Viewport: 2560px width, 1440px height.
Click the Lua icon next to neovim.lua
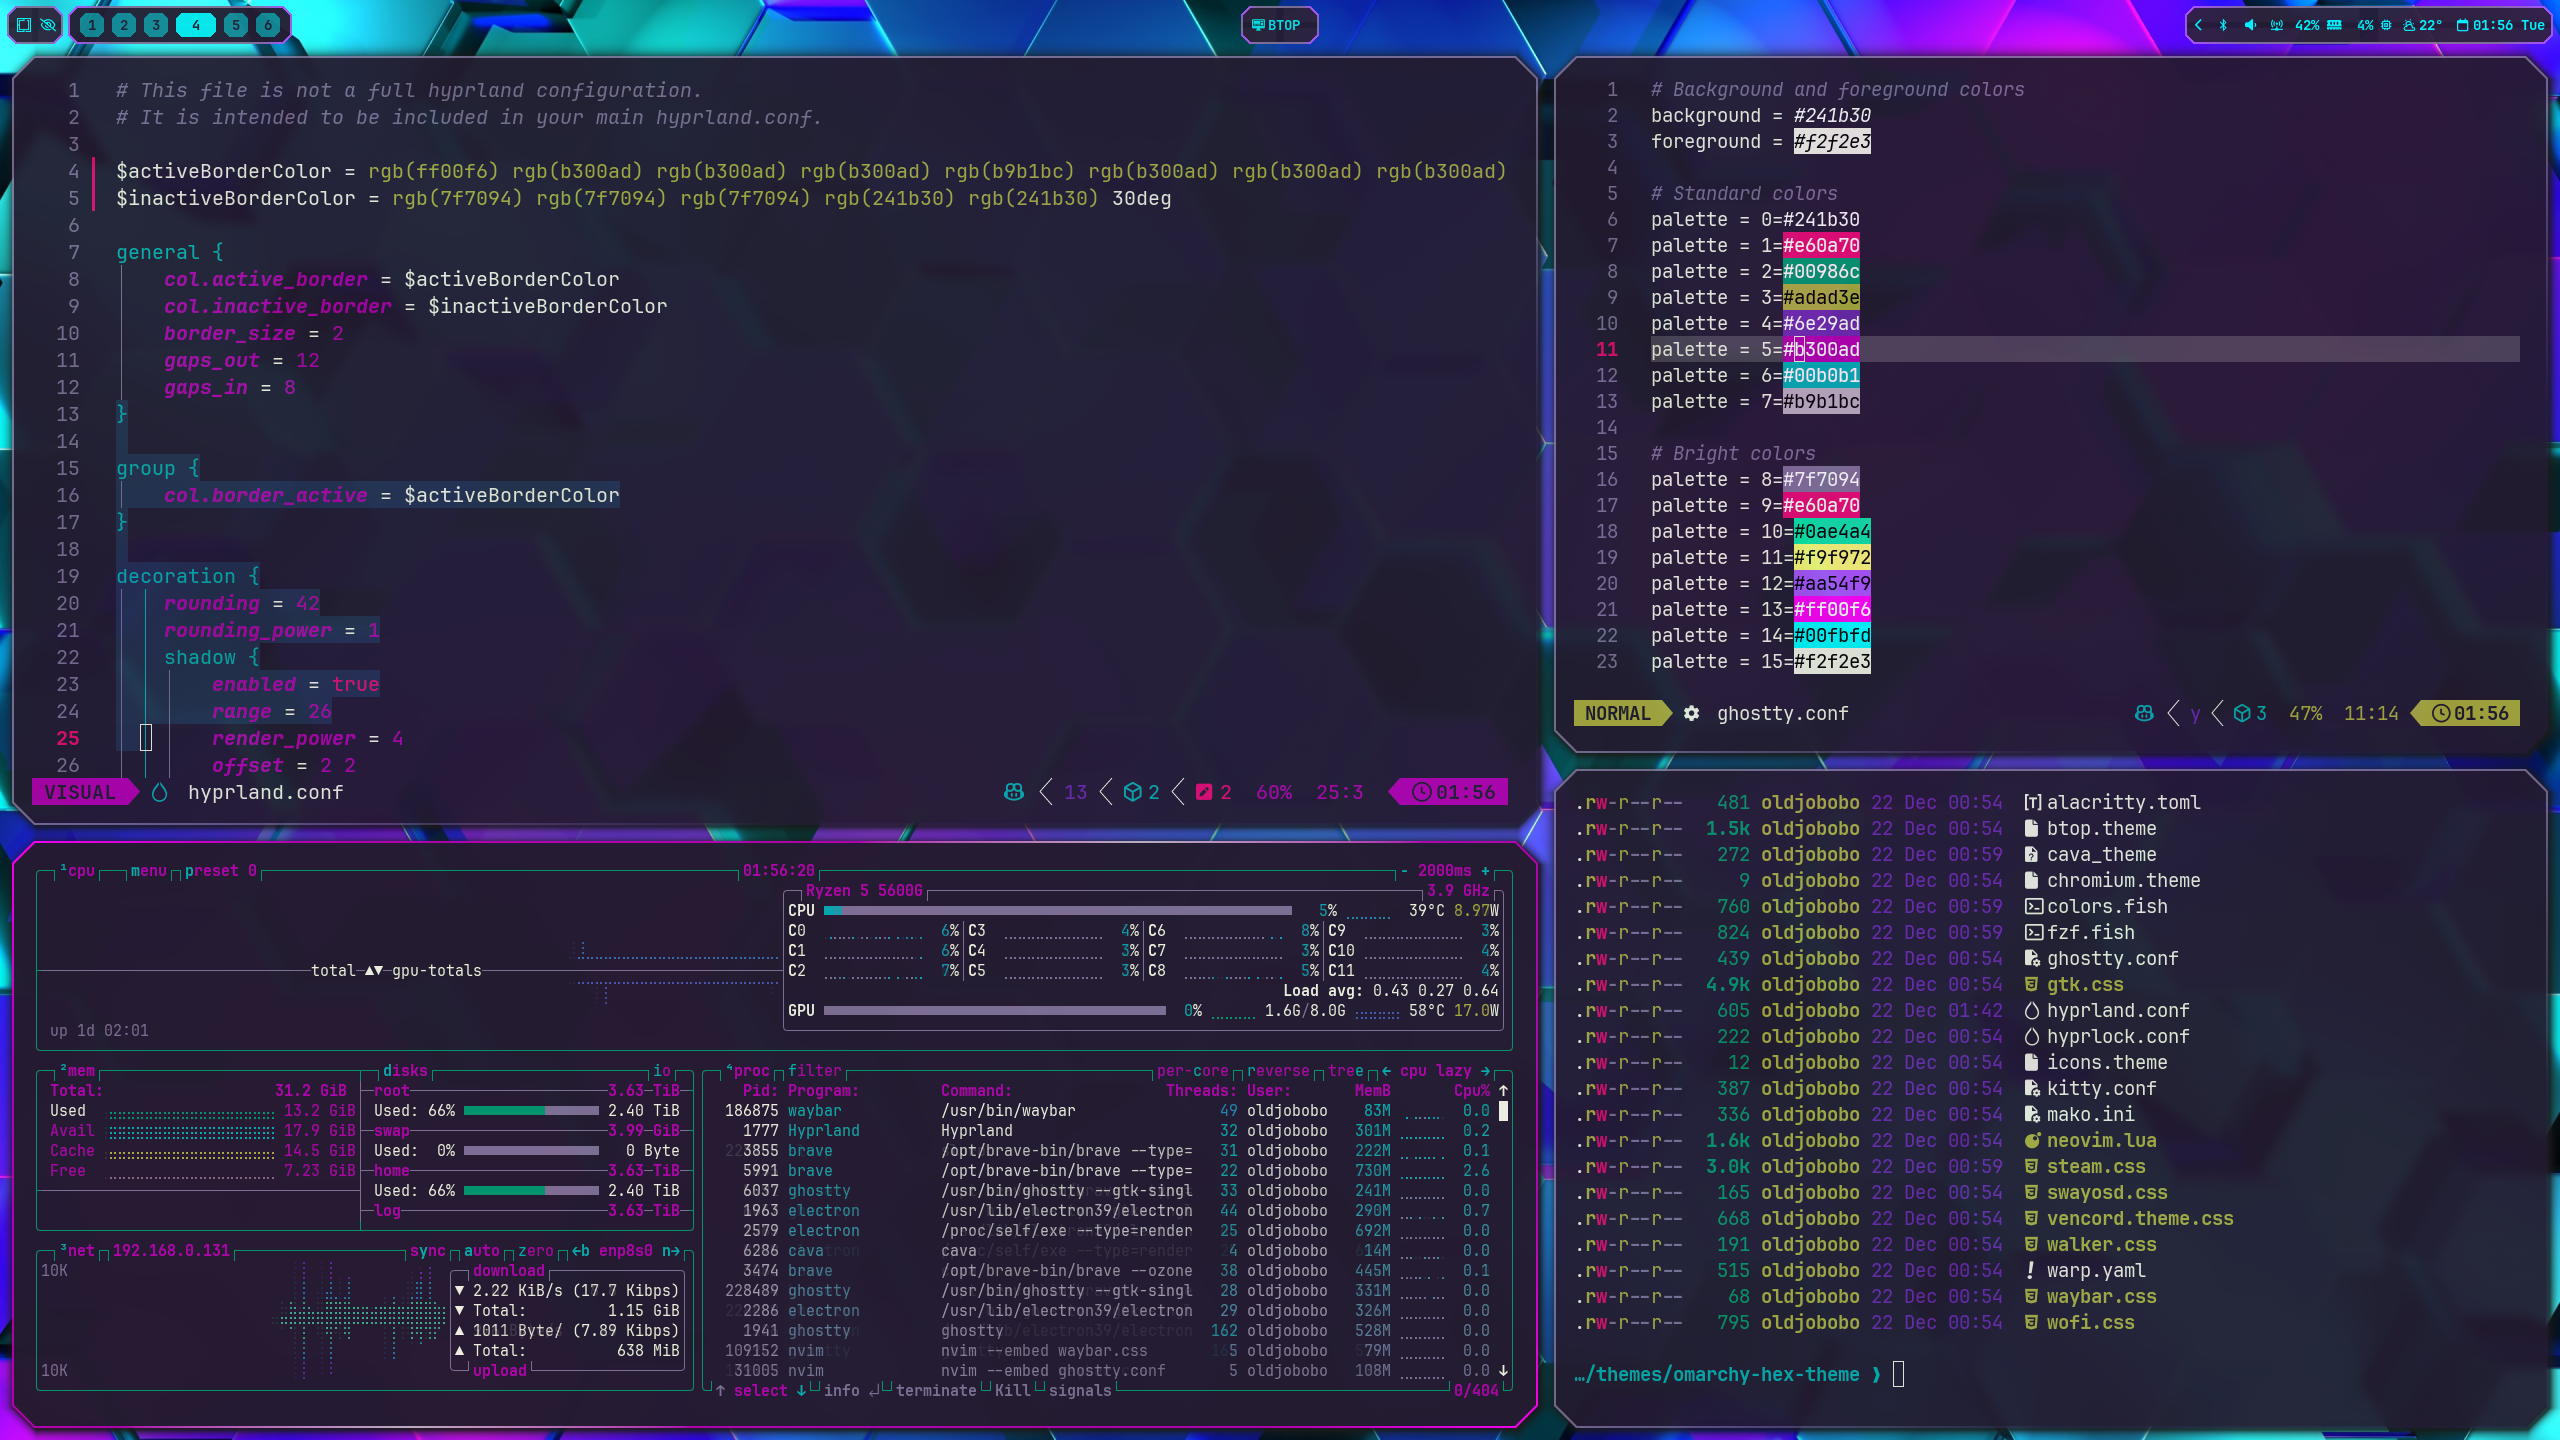coord(2032,1141)
